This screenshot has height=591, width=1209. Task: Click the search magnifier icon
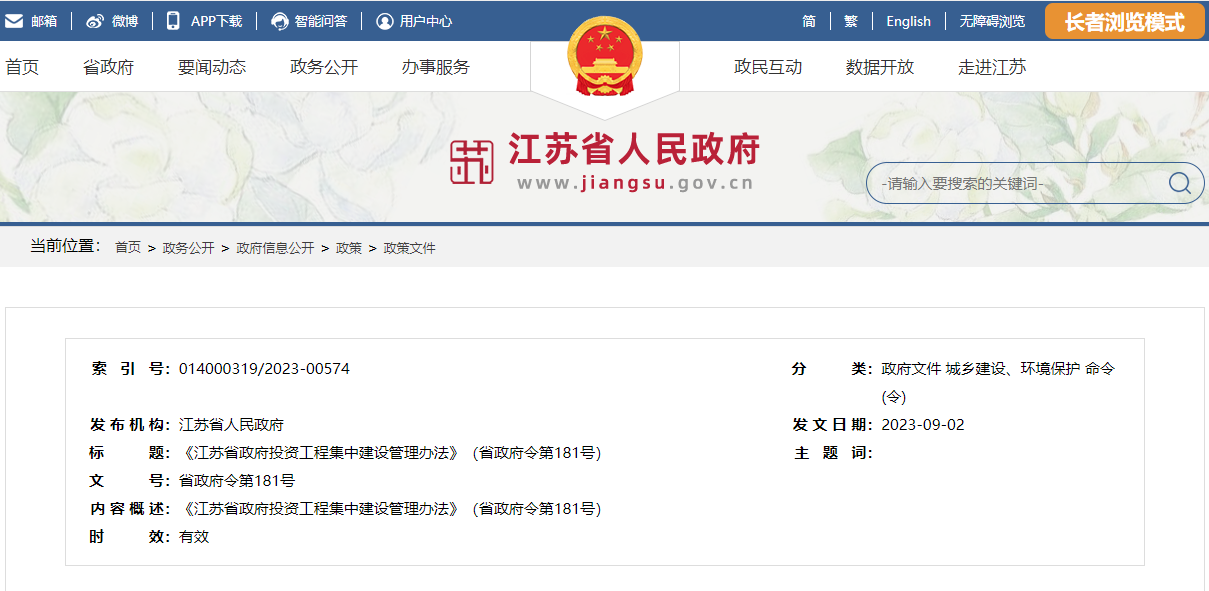1180,183
